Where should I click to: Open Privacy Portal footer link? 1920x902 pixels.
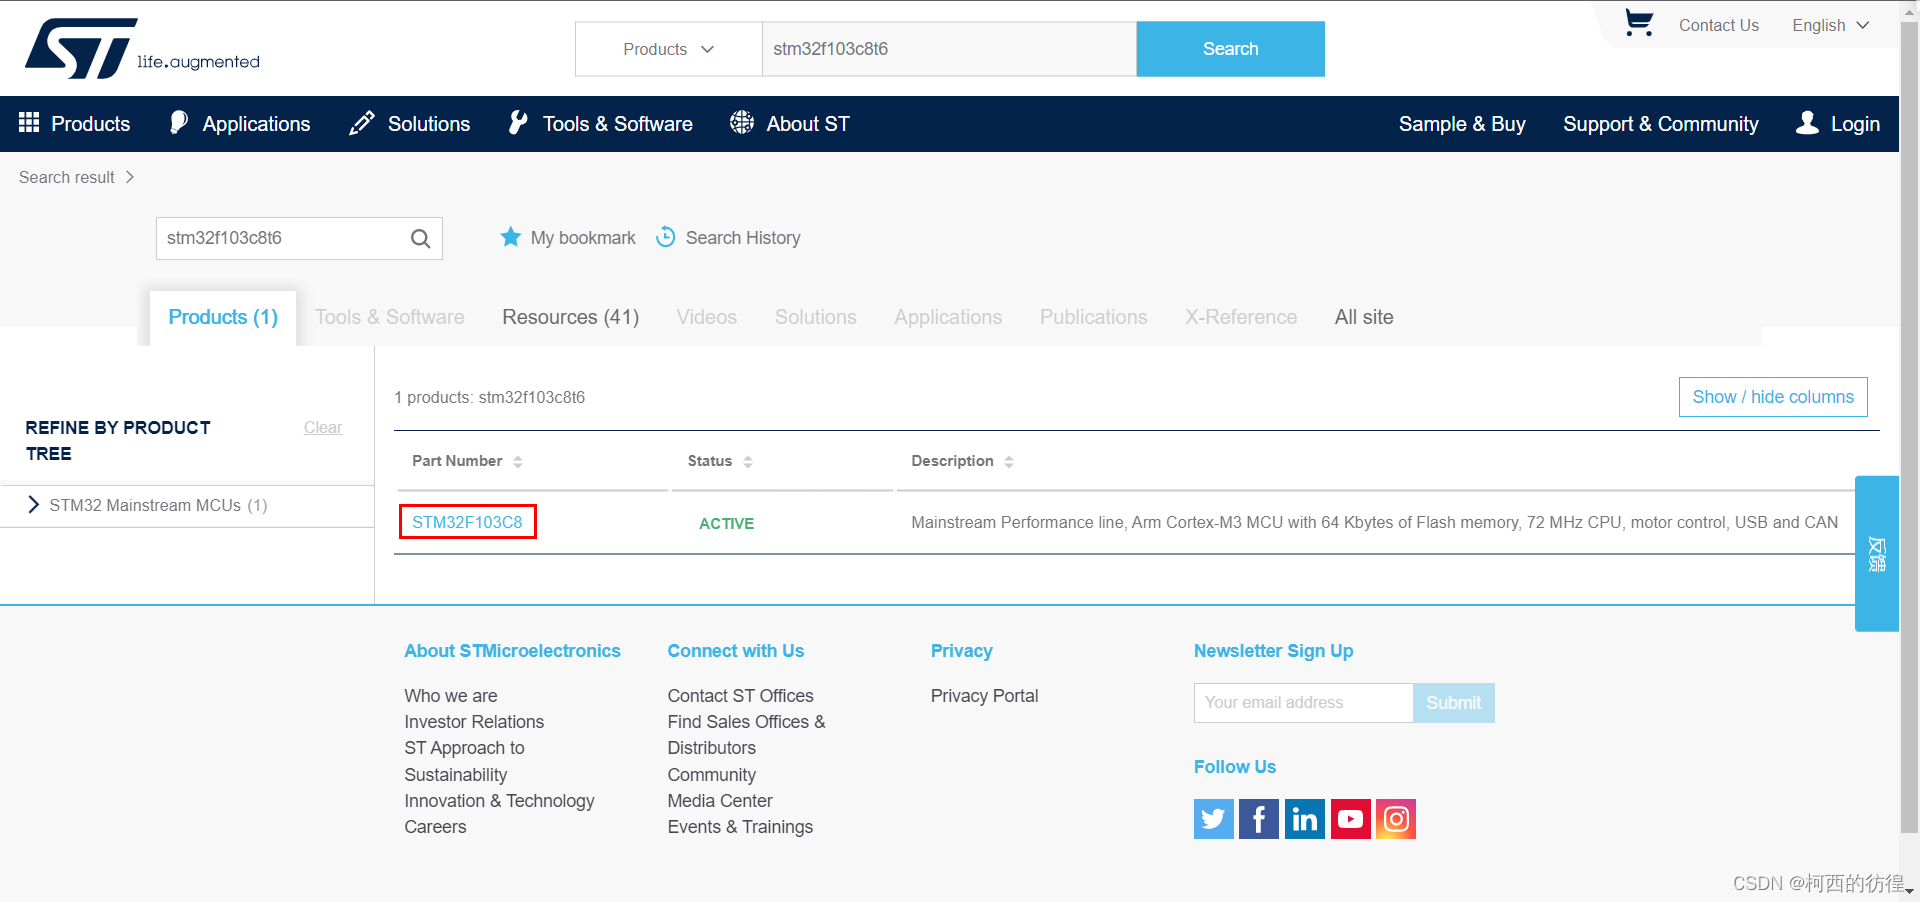coord(984,695)
